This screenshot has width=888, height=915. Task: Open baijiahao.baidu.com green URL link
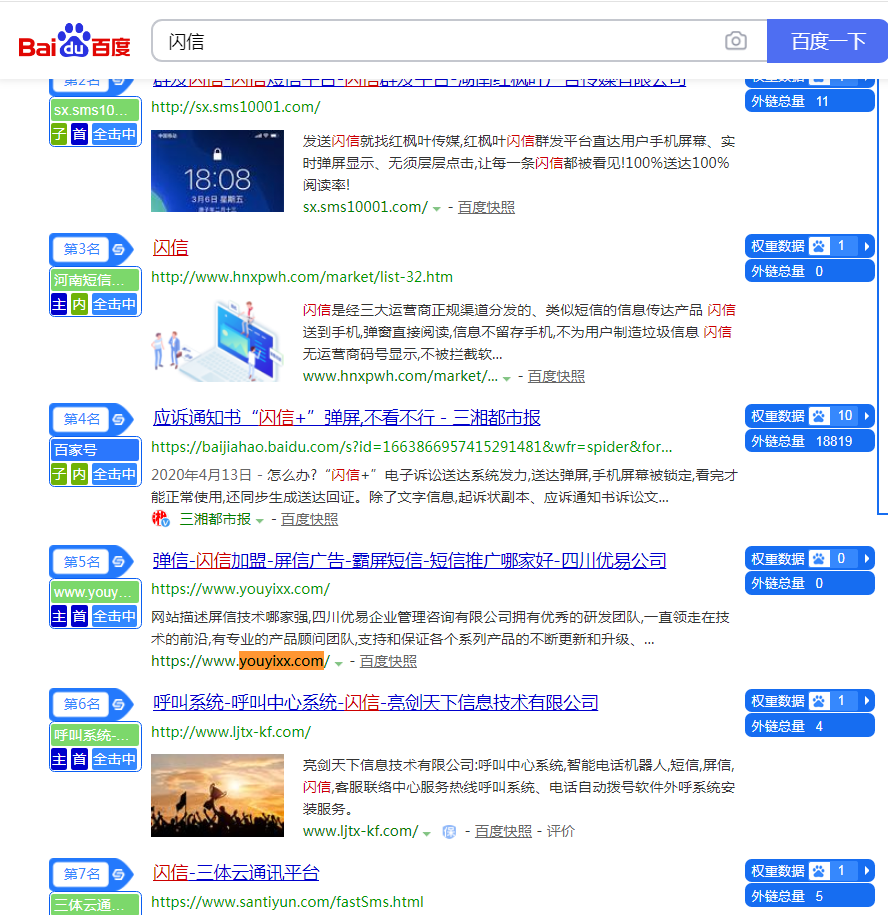[411, 447]
